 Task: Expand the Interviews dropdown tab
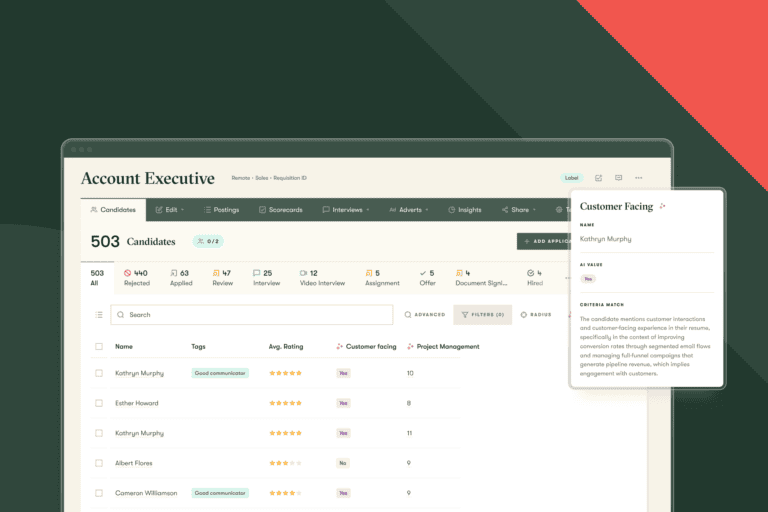coord(346,210)
